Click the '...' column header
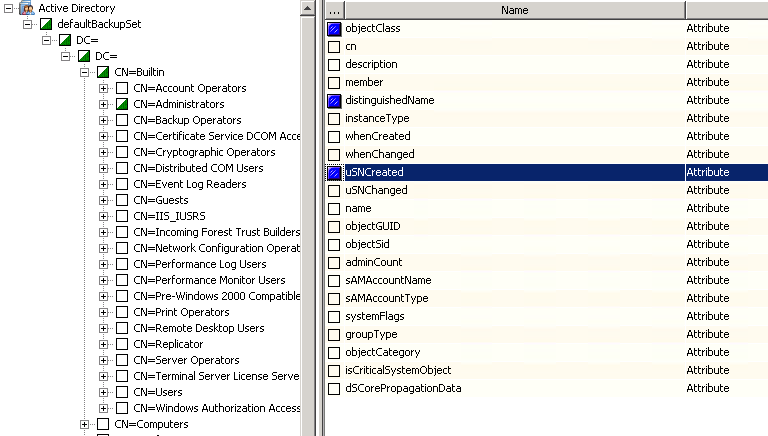Image resolution: width=768 pixels, height=436 pixels. point(335,10)
